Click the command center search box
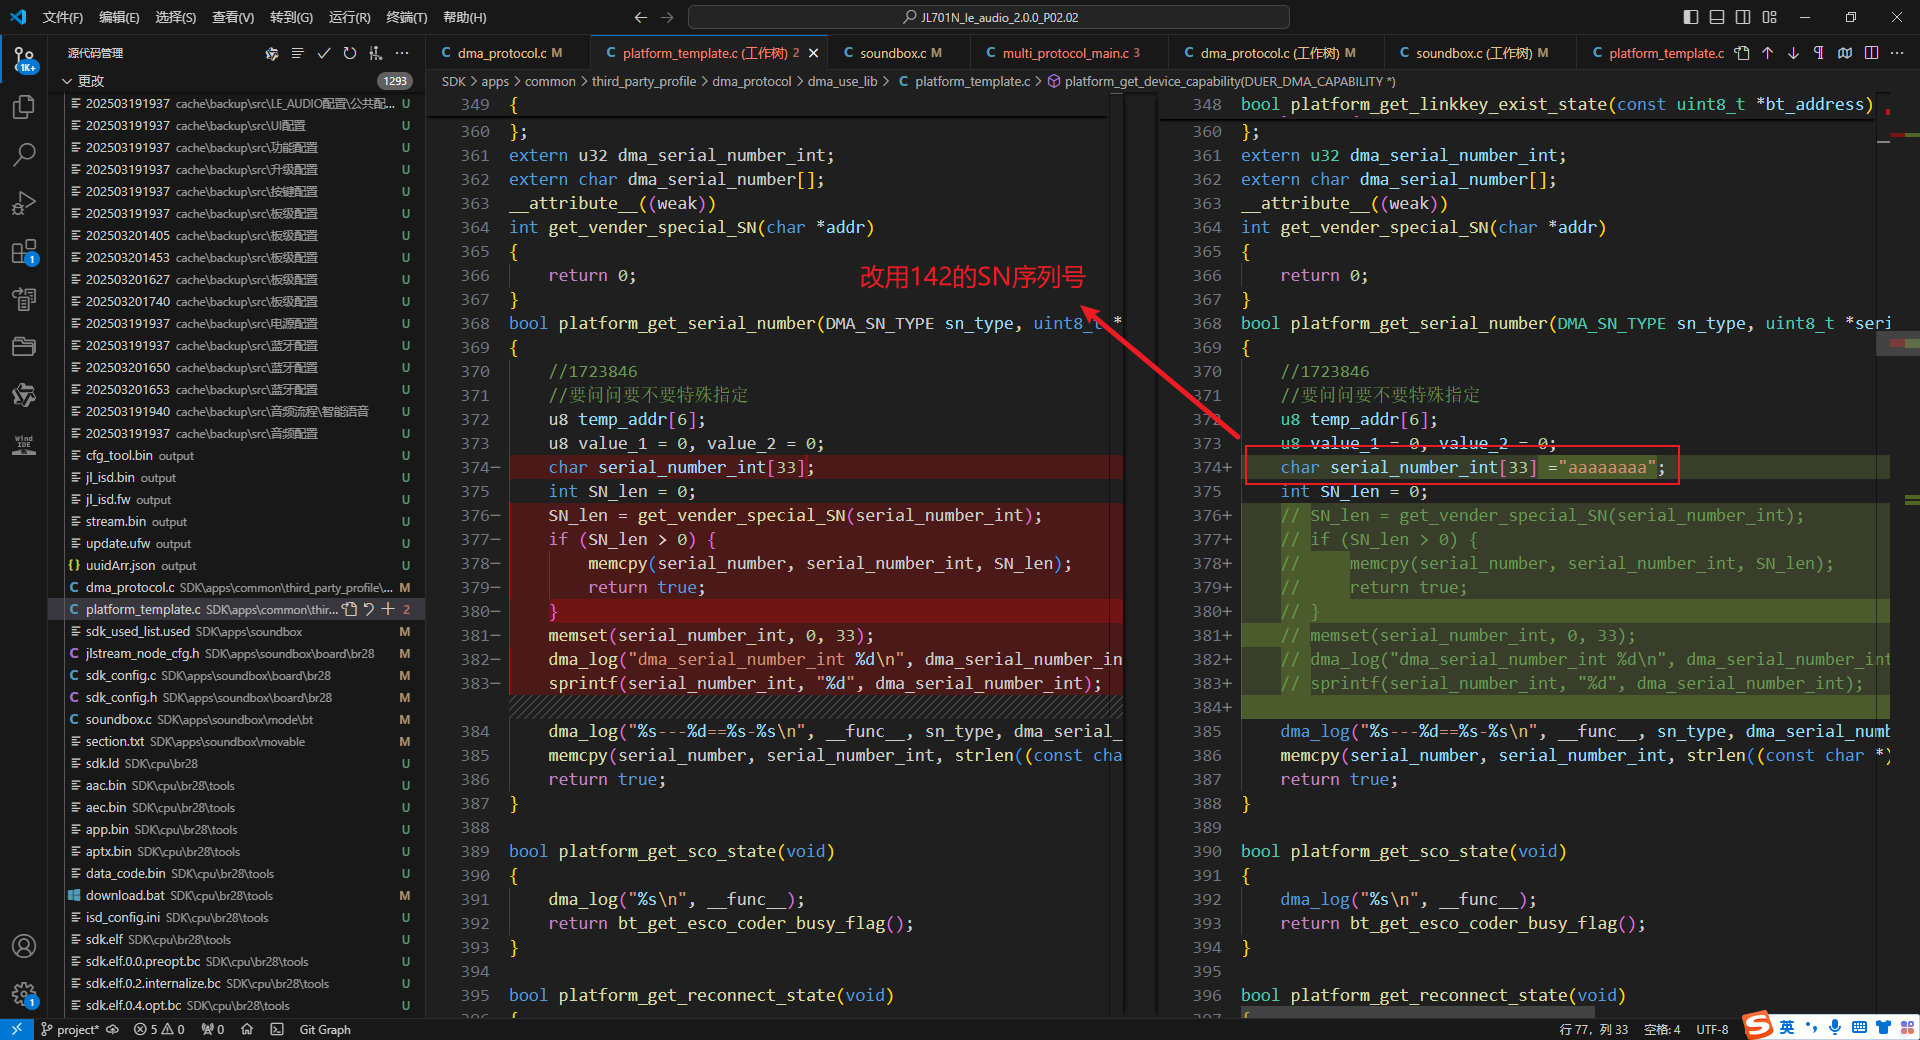Image resolution: width=1920 pixels, height=1040 pixels. pyautogui.click(x=989, y=17)
